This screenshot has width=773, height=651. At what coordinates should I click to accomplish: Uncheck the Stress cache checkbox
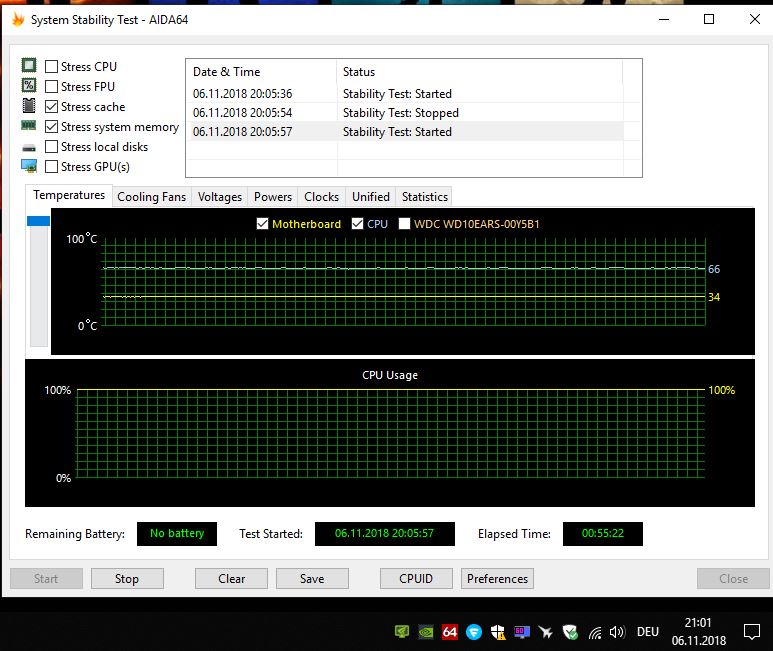pyautogui.click(x=51, y=106)
